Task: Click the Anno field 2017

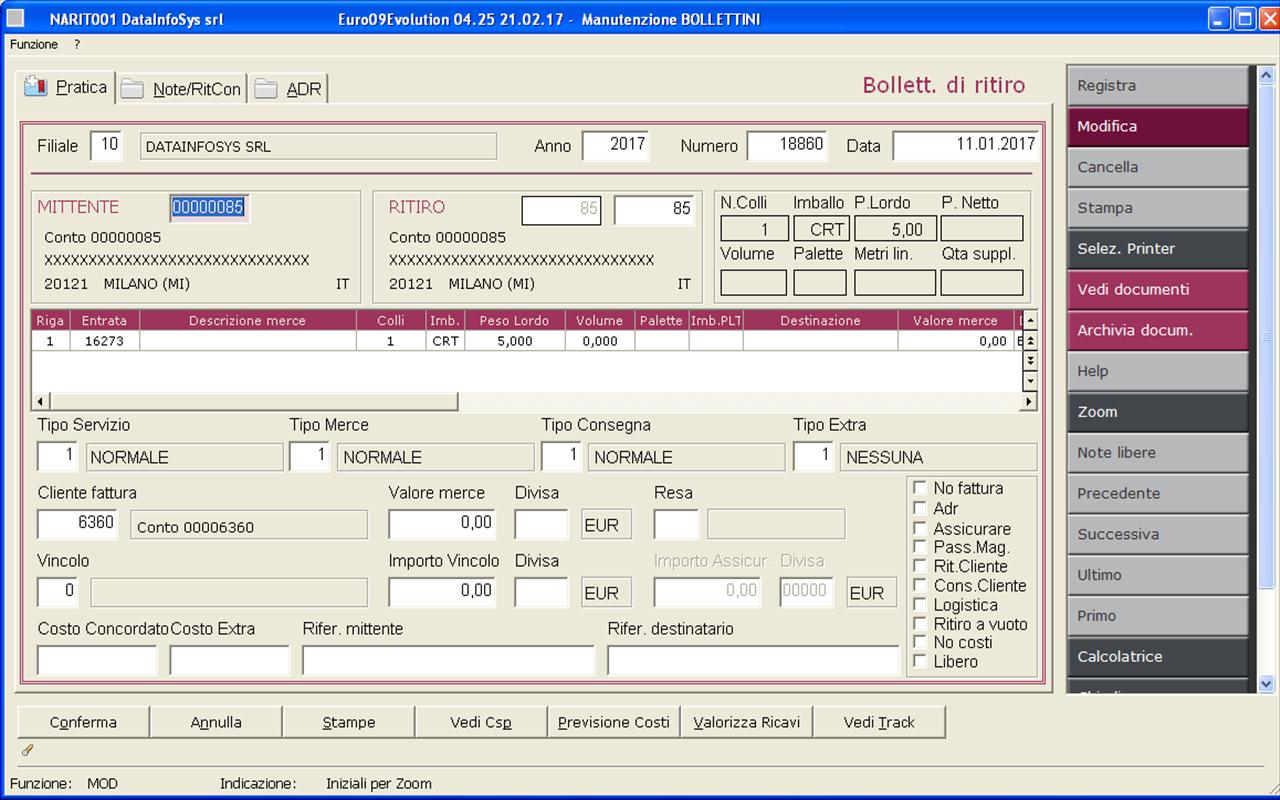Action: (616, 146)
